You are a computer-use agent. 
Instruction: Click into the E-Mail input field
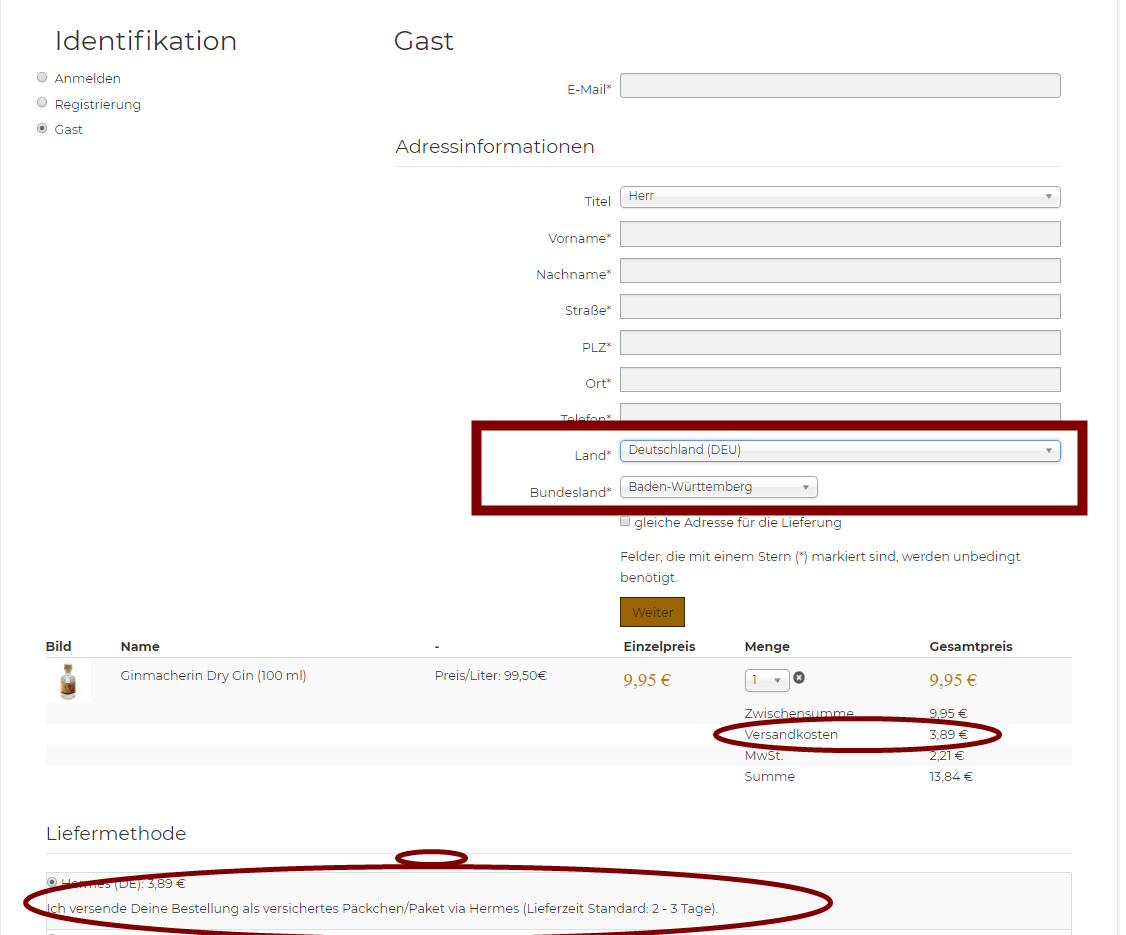tap(839, 86)
